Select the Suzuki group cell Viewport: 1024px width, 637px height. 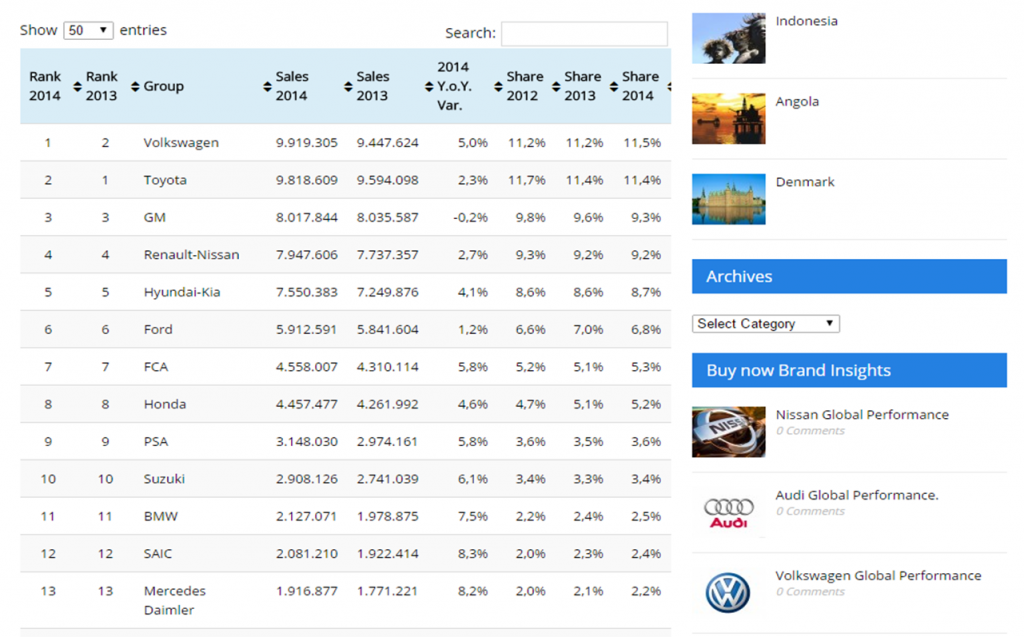(x=164, y=479)
